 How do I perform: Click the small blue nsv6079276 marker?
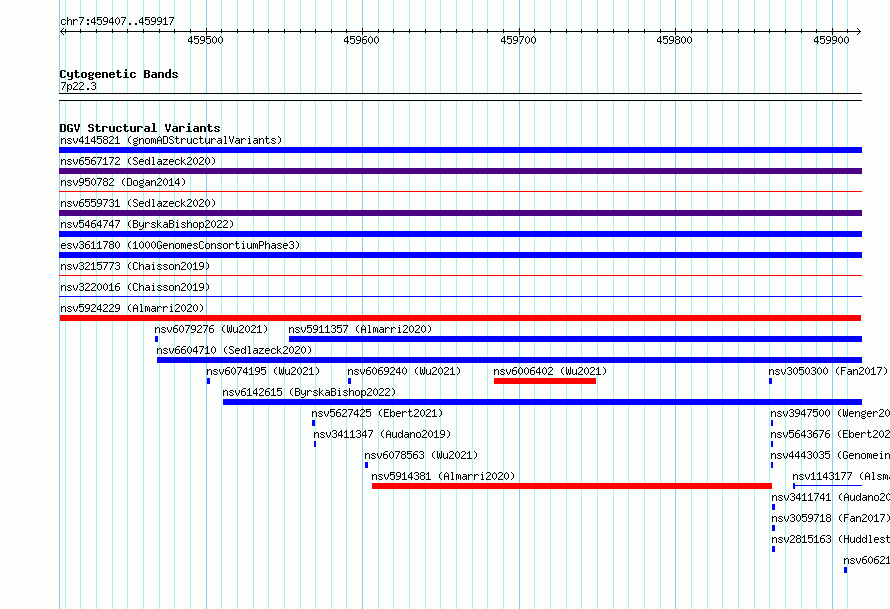(x=157, y=339)
